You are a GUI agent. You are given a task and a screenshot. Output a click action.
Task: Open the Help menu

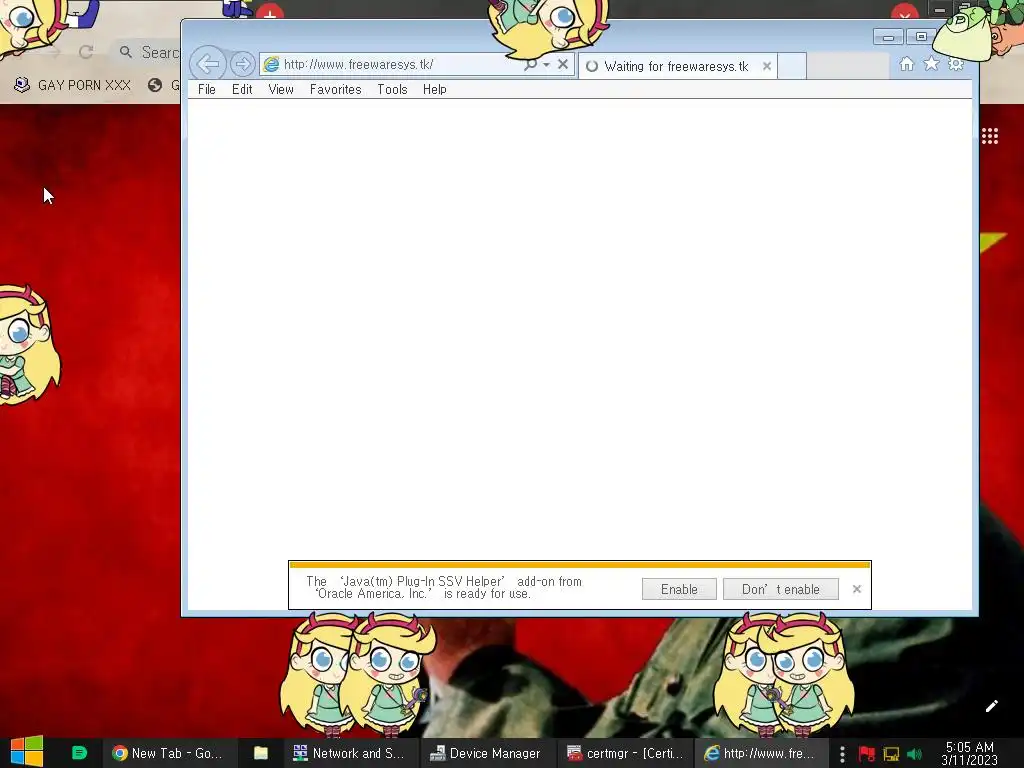point(434,89)
